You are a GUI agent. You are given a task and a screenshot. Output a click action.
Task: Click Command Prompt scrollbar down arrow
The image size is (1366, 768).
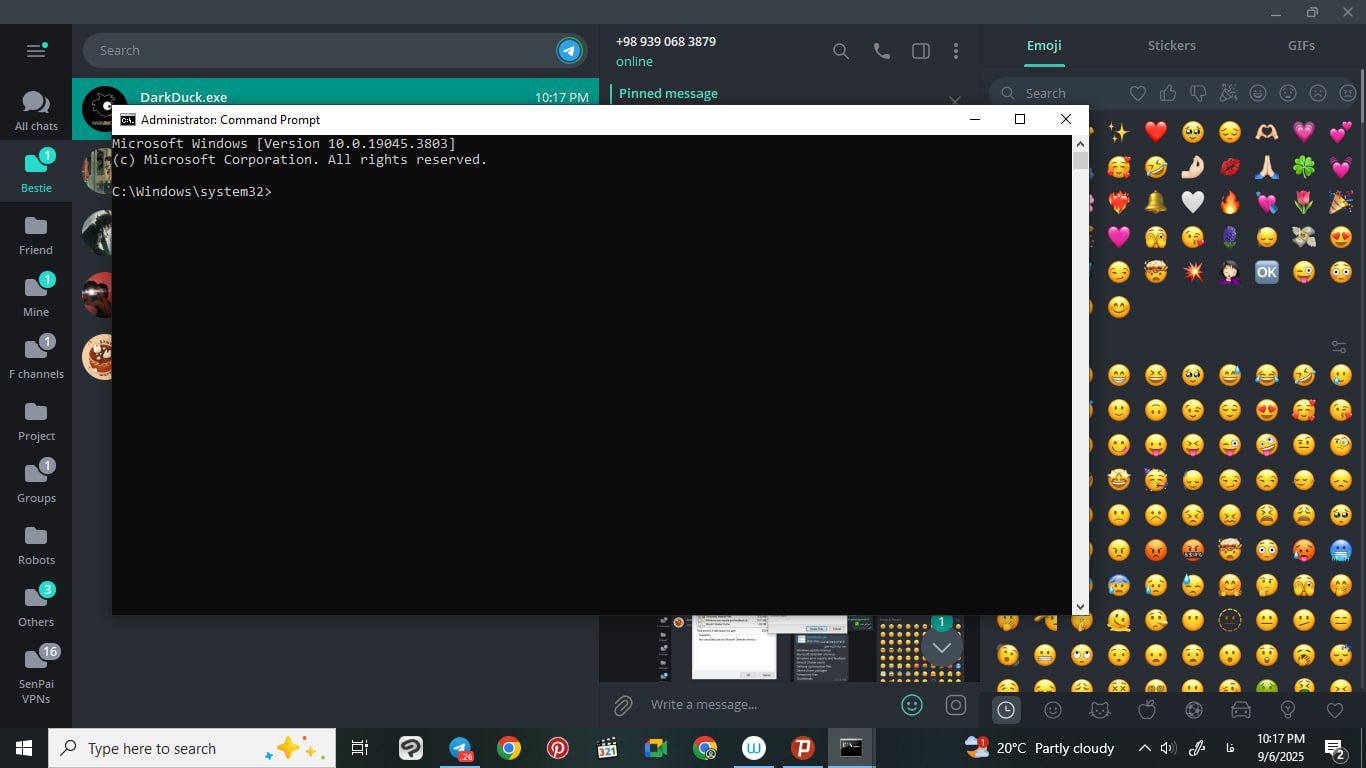pos(1080,606)
